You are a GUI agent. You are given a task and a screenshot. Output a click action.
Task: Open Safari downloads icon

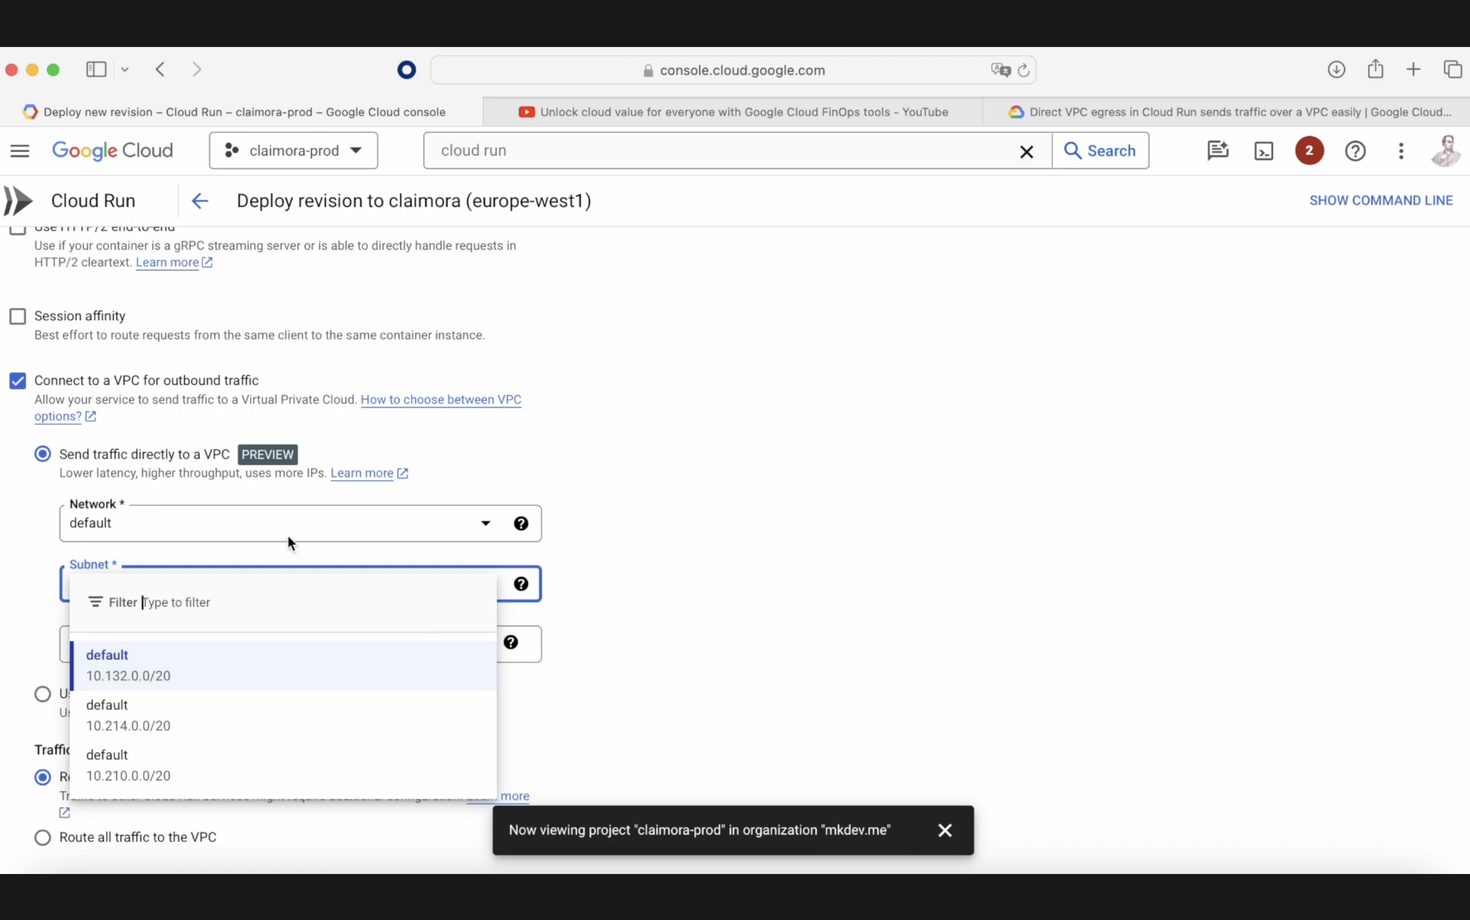pyautogui.click(x=1336, y=70)
